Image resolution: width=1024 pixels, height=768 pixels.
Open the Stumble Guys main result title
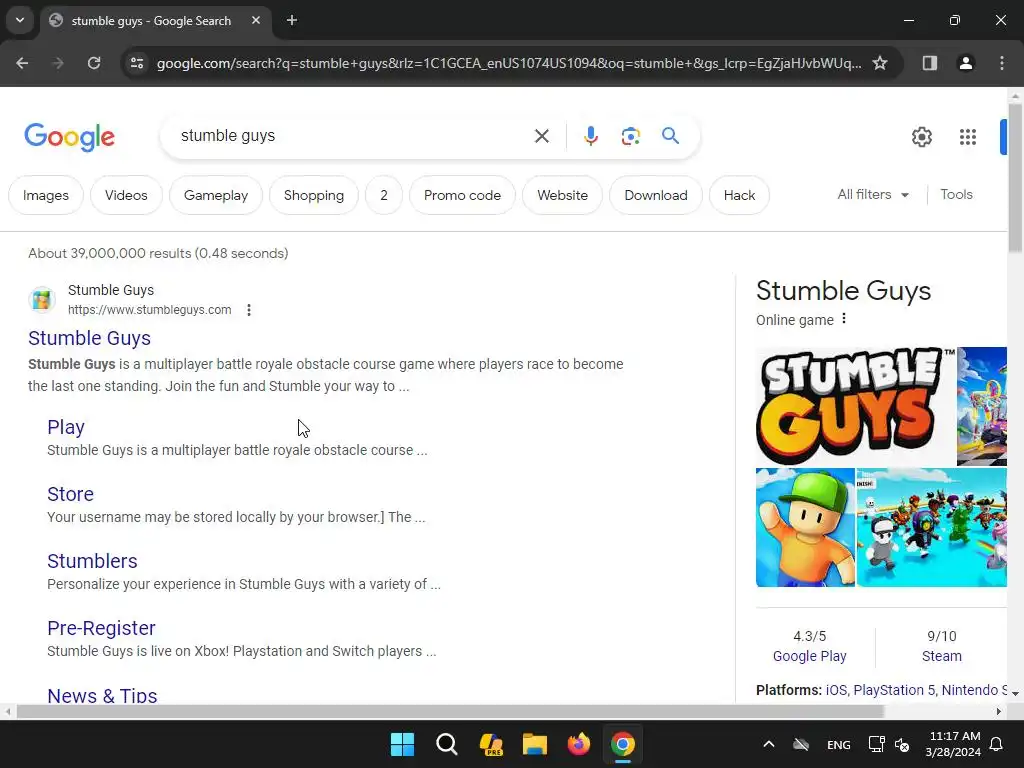pyautogui.click(x=89, y=338)
